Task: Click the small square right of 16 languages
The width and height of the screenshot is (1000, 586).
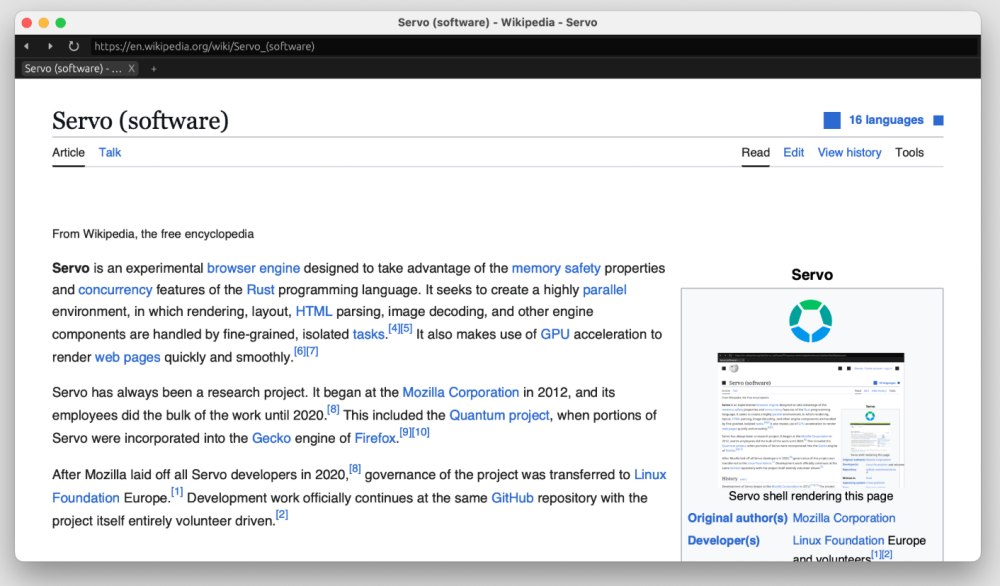Action: [x=938, y=121]
